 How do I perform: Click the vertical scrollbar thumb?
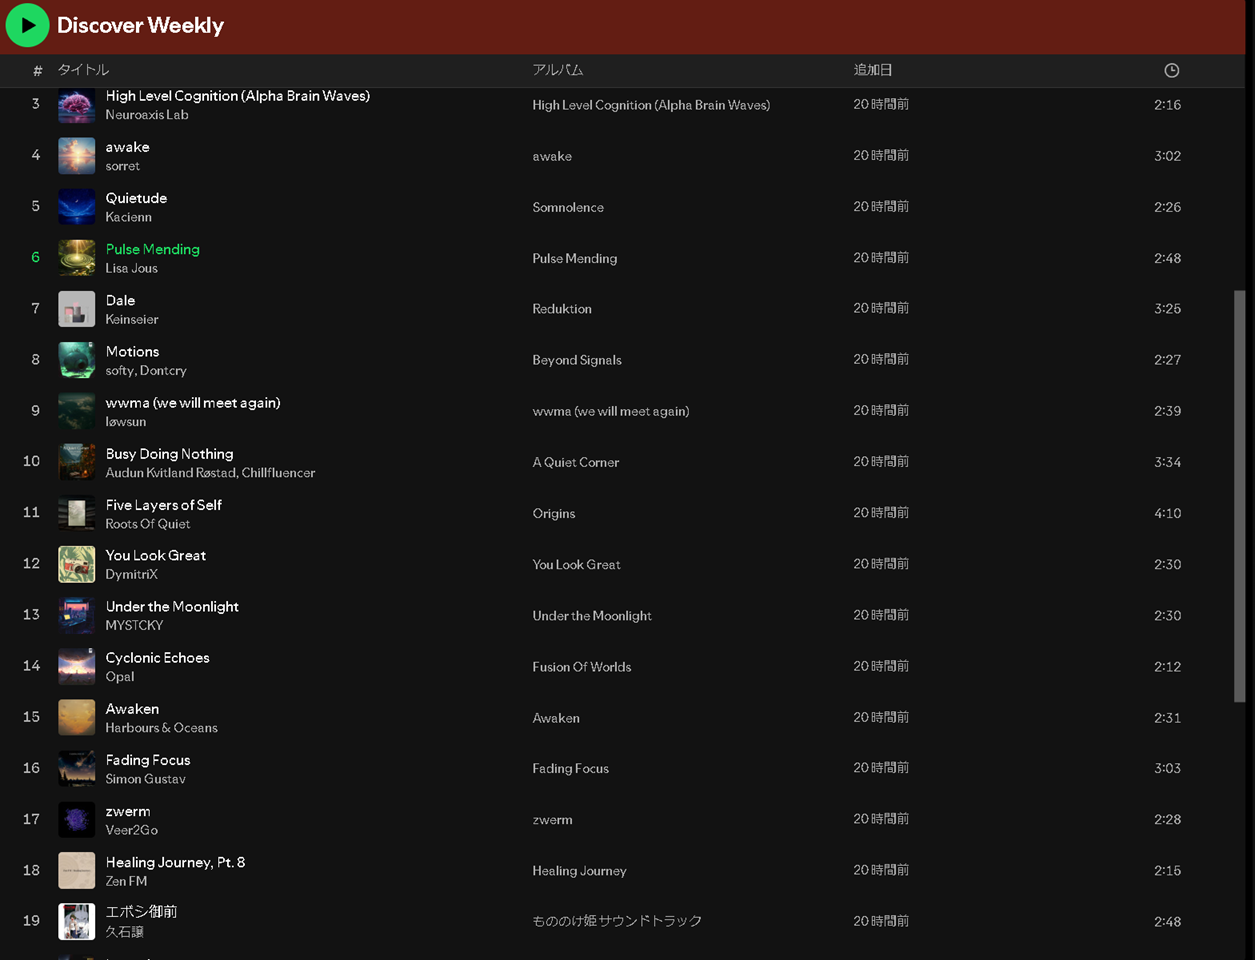coord(1240,495)
